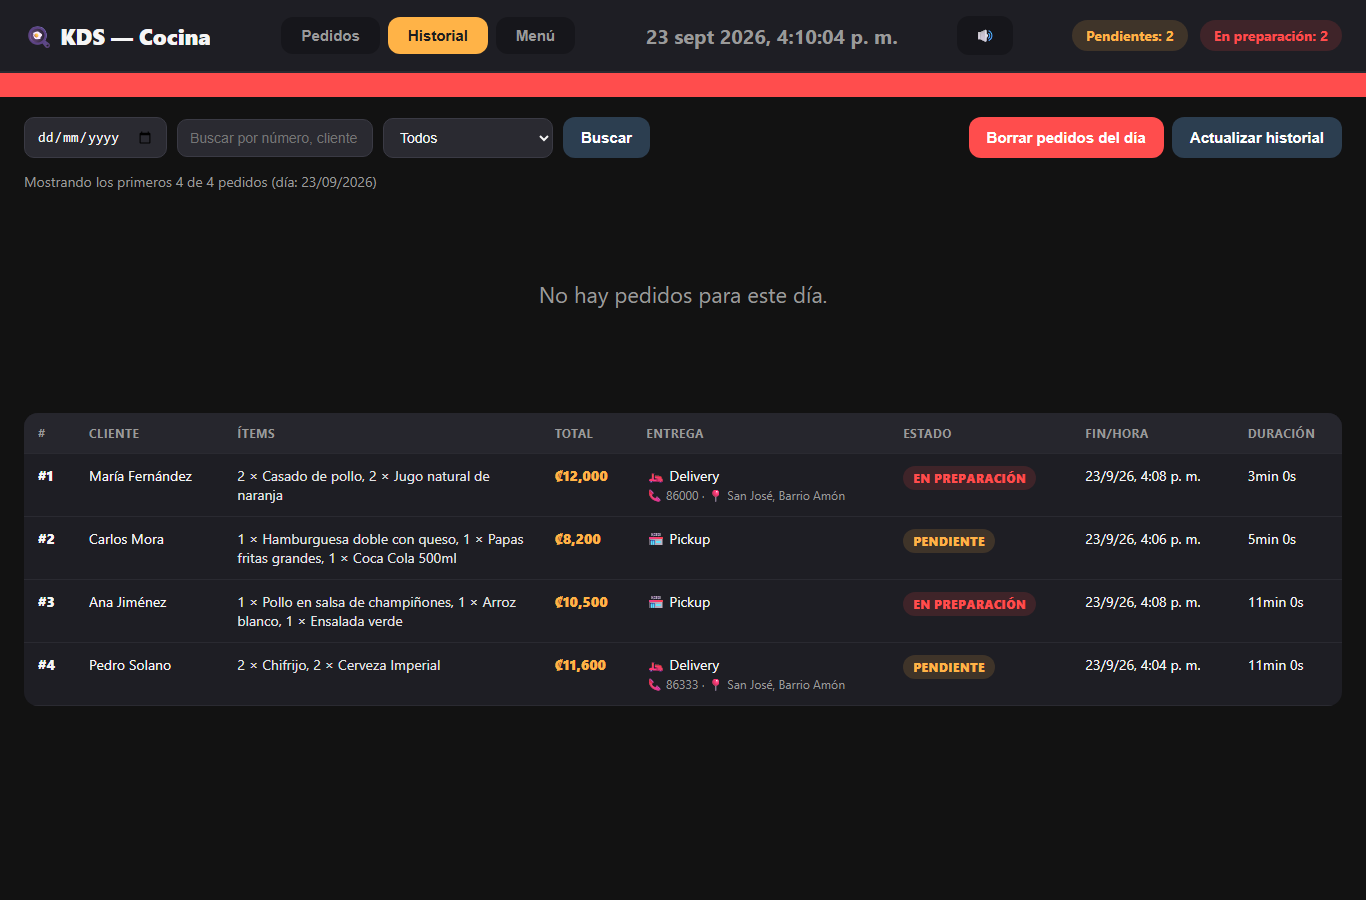Select order #3 number cell

pyautogui.click(x=46, y=602)
